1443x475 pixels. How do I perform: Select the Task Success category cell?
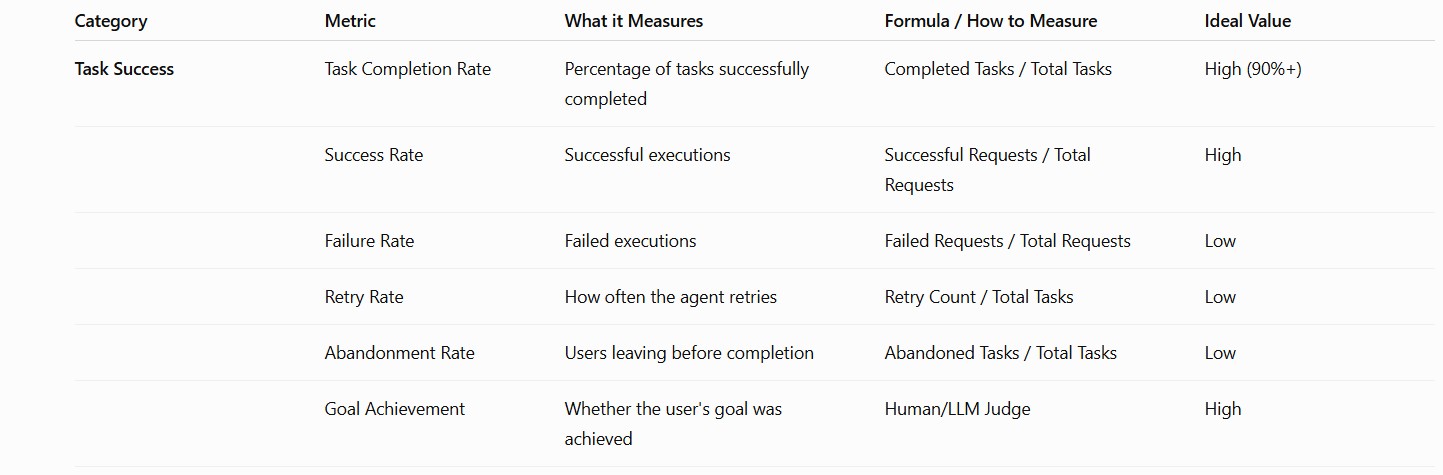coord(124,69)
